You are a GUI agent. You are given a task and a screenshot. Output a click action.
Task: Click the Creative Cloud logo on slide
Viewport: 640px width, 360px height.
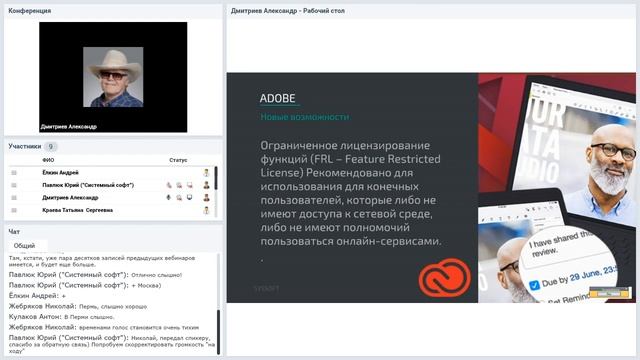[444, 277]
